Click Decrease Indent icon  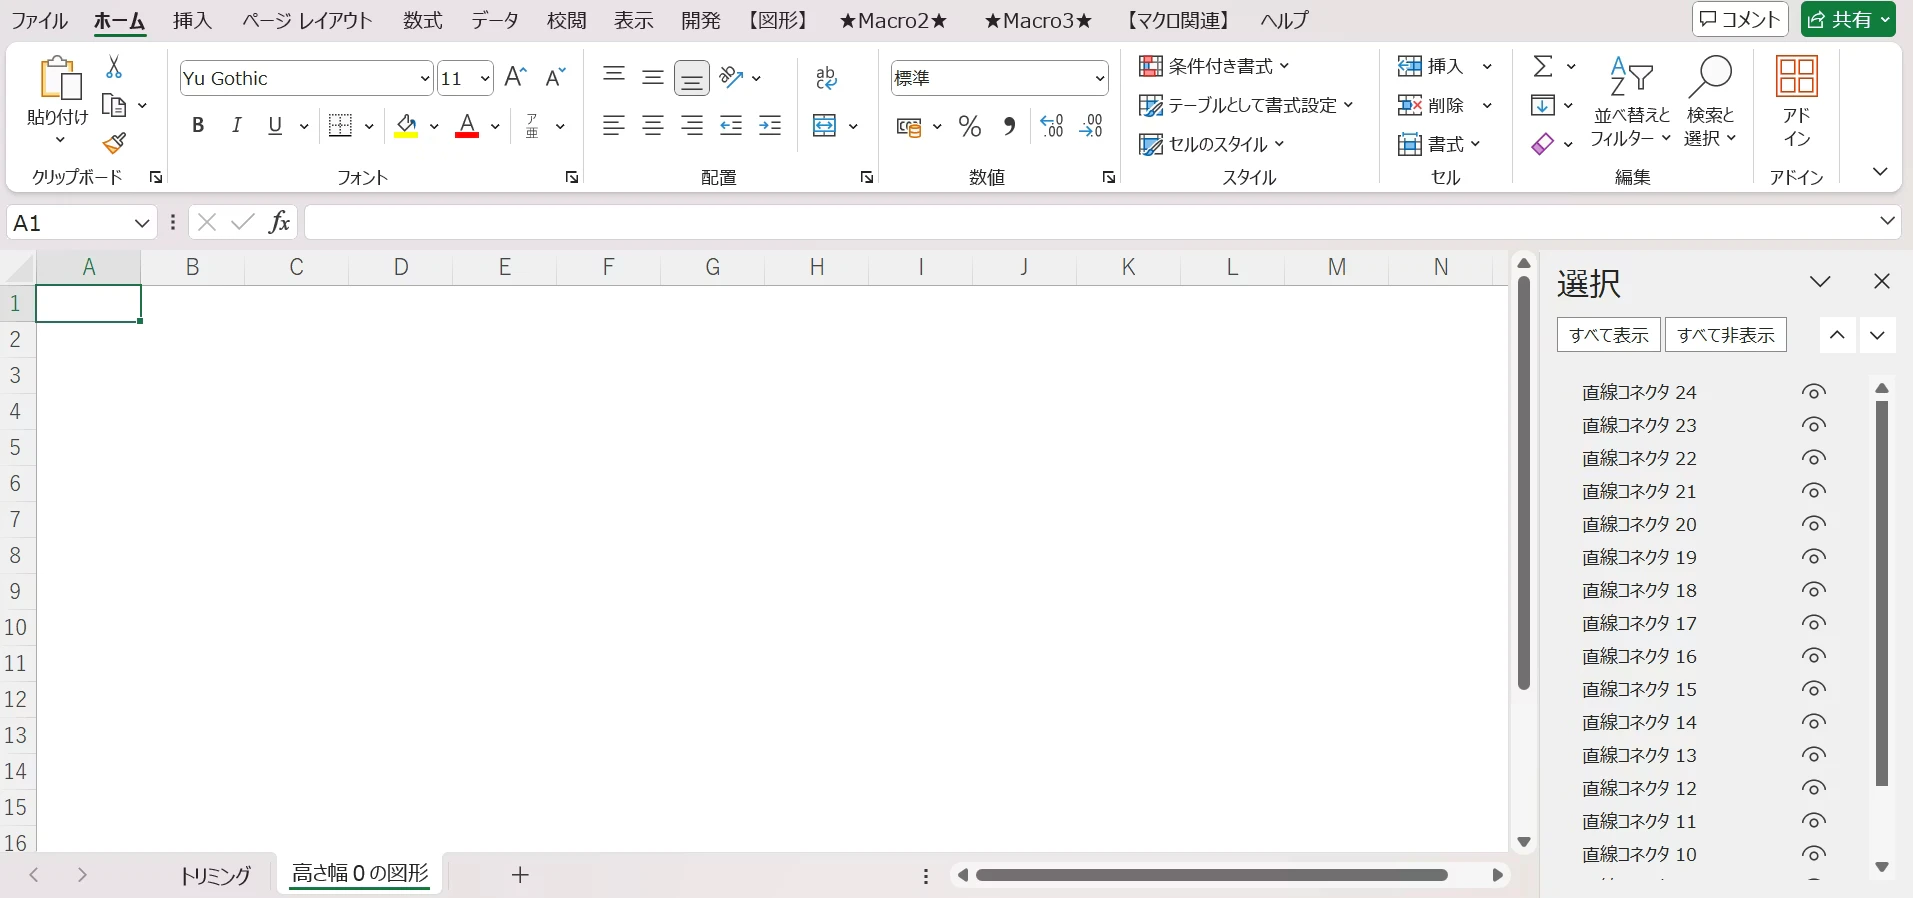[x=731, y=126]
